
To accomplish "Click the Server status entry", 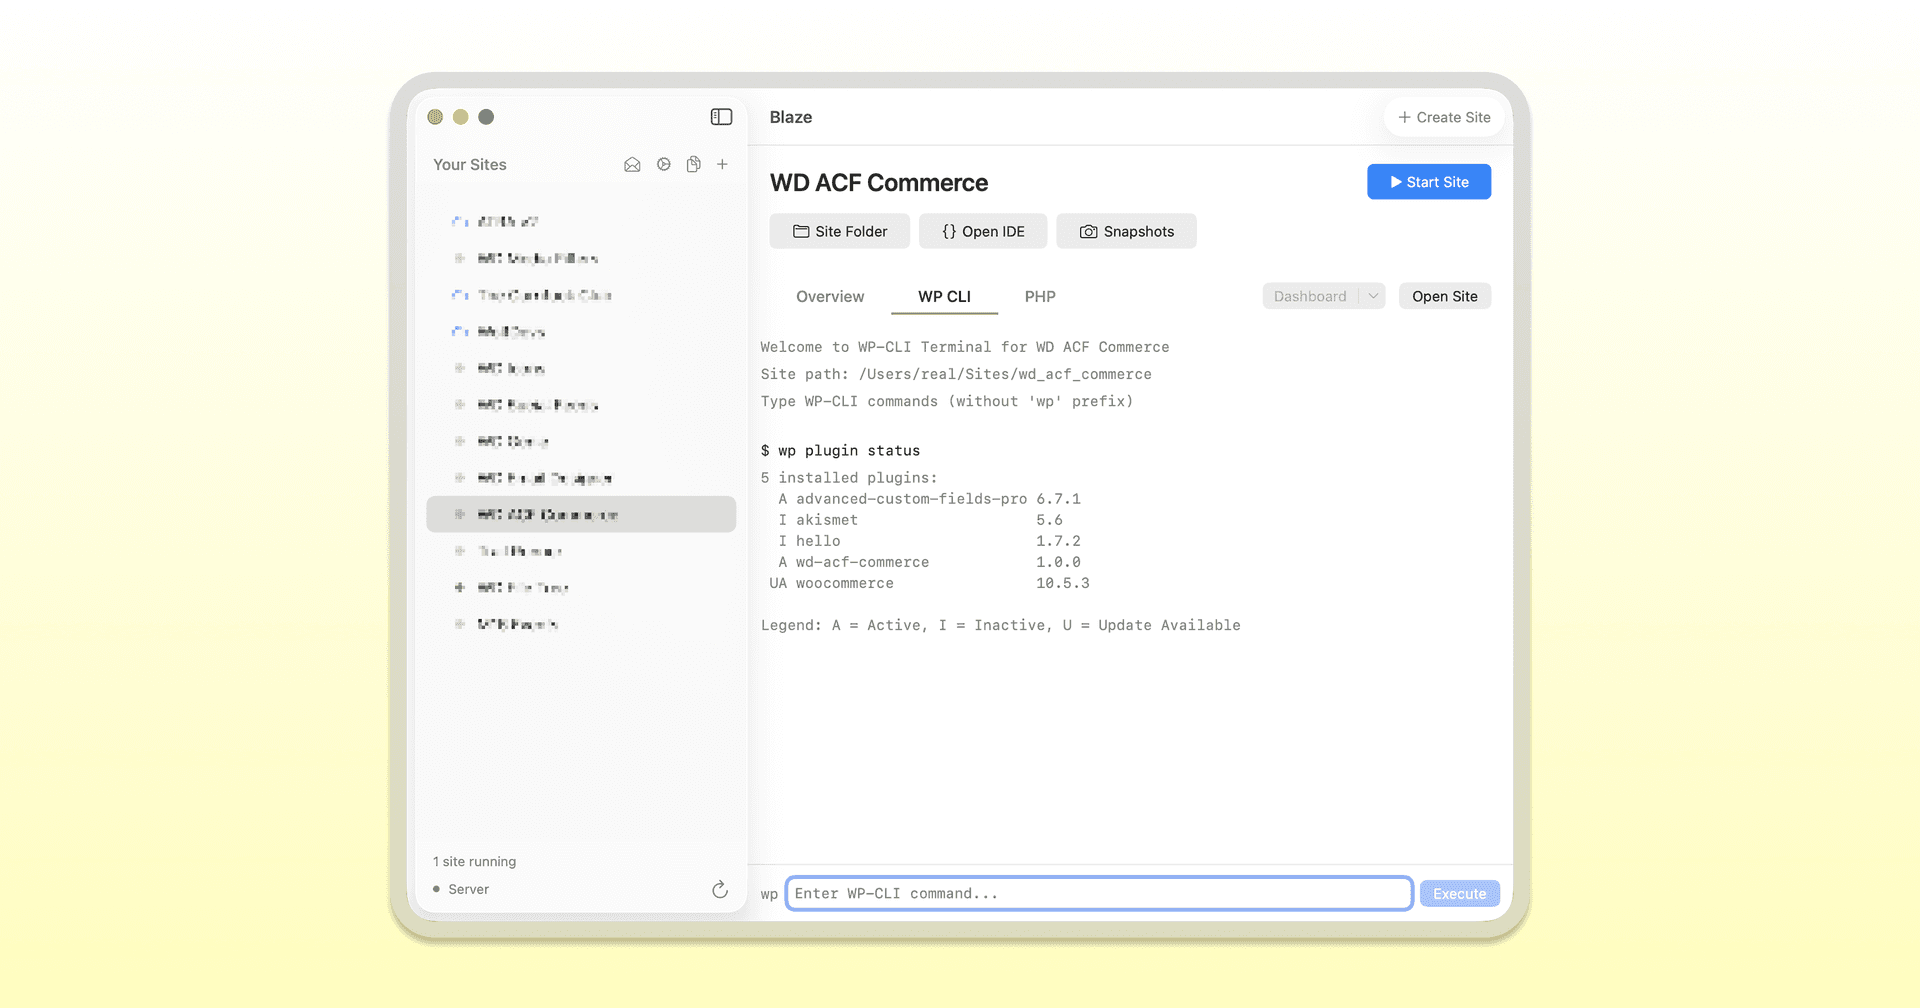I will pyautogui.click(x=461, y=889).
